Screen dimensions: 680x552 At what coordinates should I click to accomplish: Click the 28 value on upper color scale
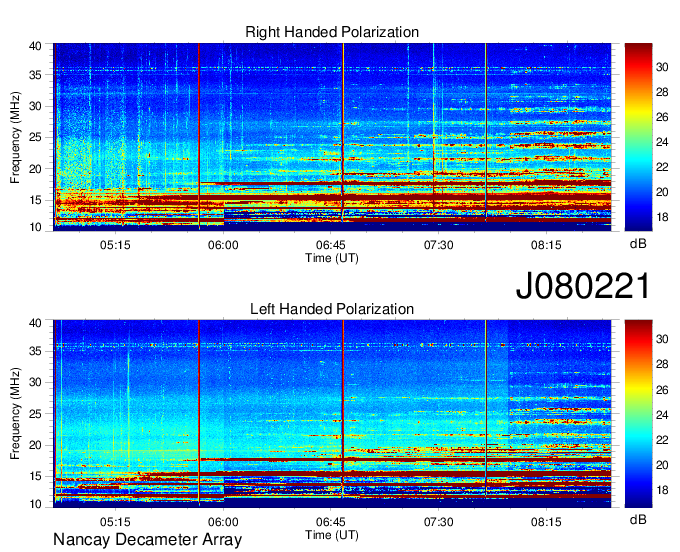(662, 92)
